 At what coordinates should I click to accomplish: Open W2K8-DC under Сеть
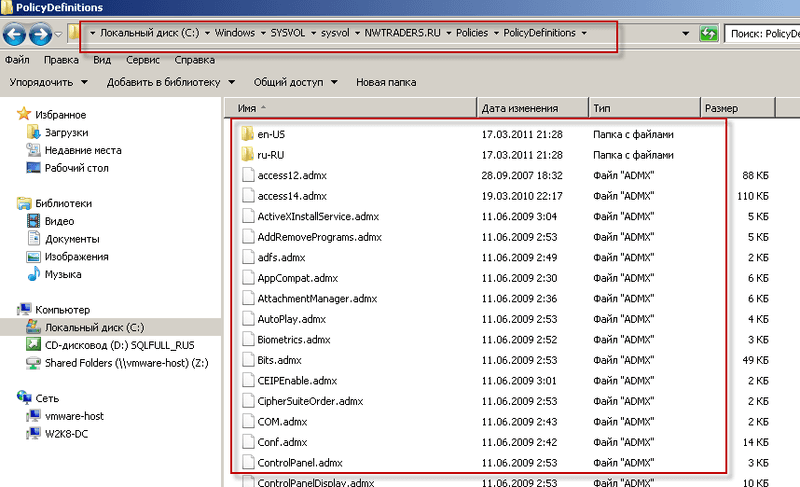tap(66, 434)
